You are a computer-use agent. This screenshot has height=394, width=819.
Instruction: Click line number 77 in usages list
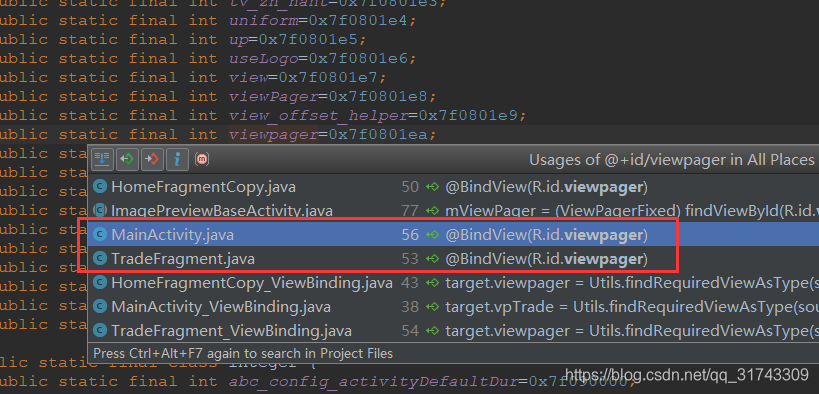pos(410,211)
